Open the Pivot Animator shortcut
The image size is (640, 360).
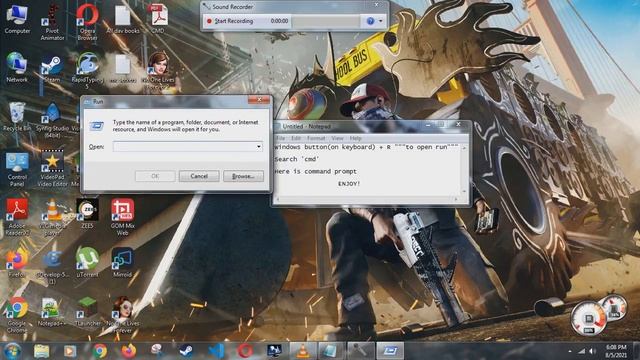52,22
